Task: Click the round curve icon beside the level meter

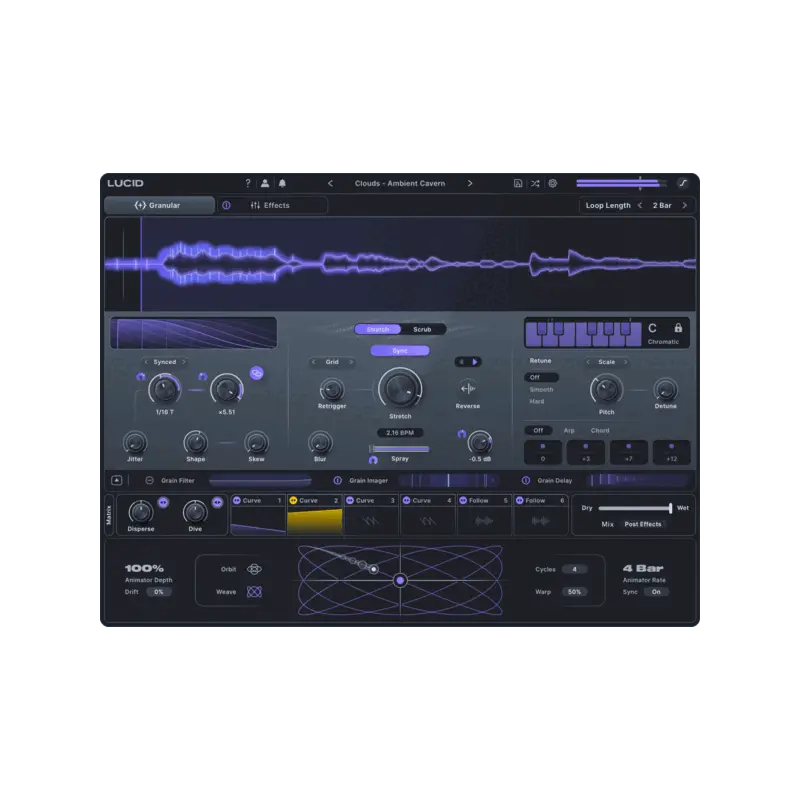Action: point(683,183)
